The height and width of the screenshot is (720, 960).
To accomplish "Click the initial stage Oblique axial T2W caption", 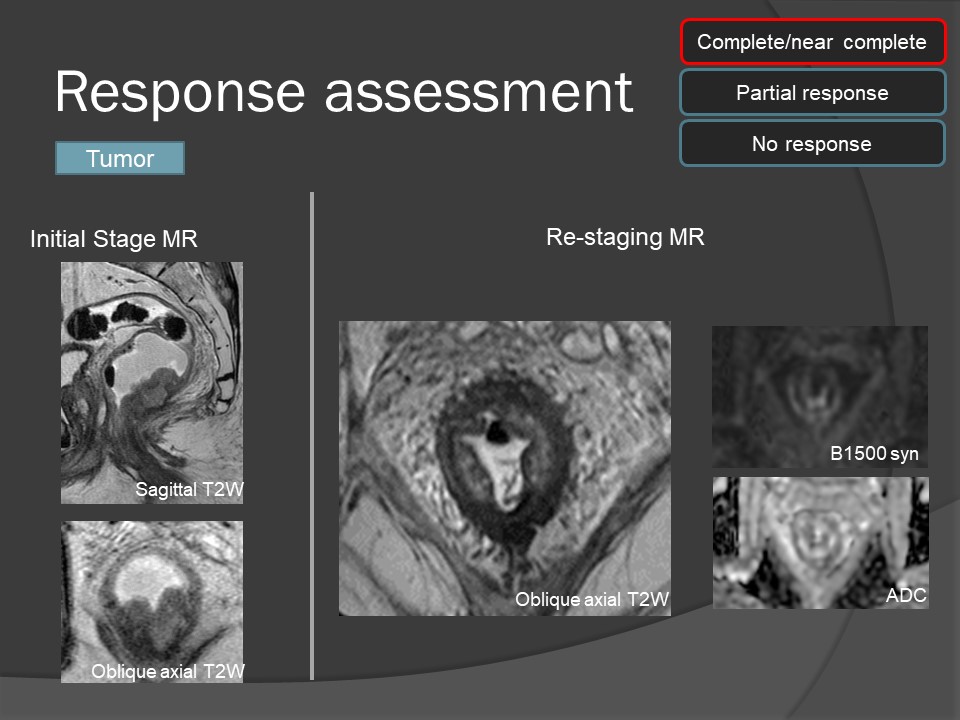I will tap(167, 671).
